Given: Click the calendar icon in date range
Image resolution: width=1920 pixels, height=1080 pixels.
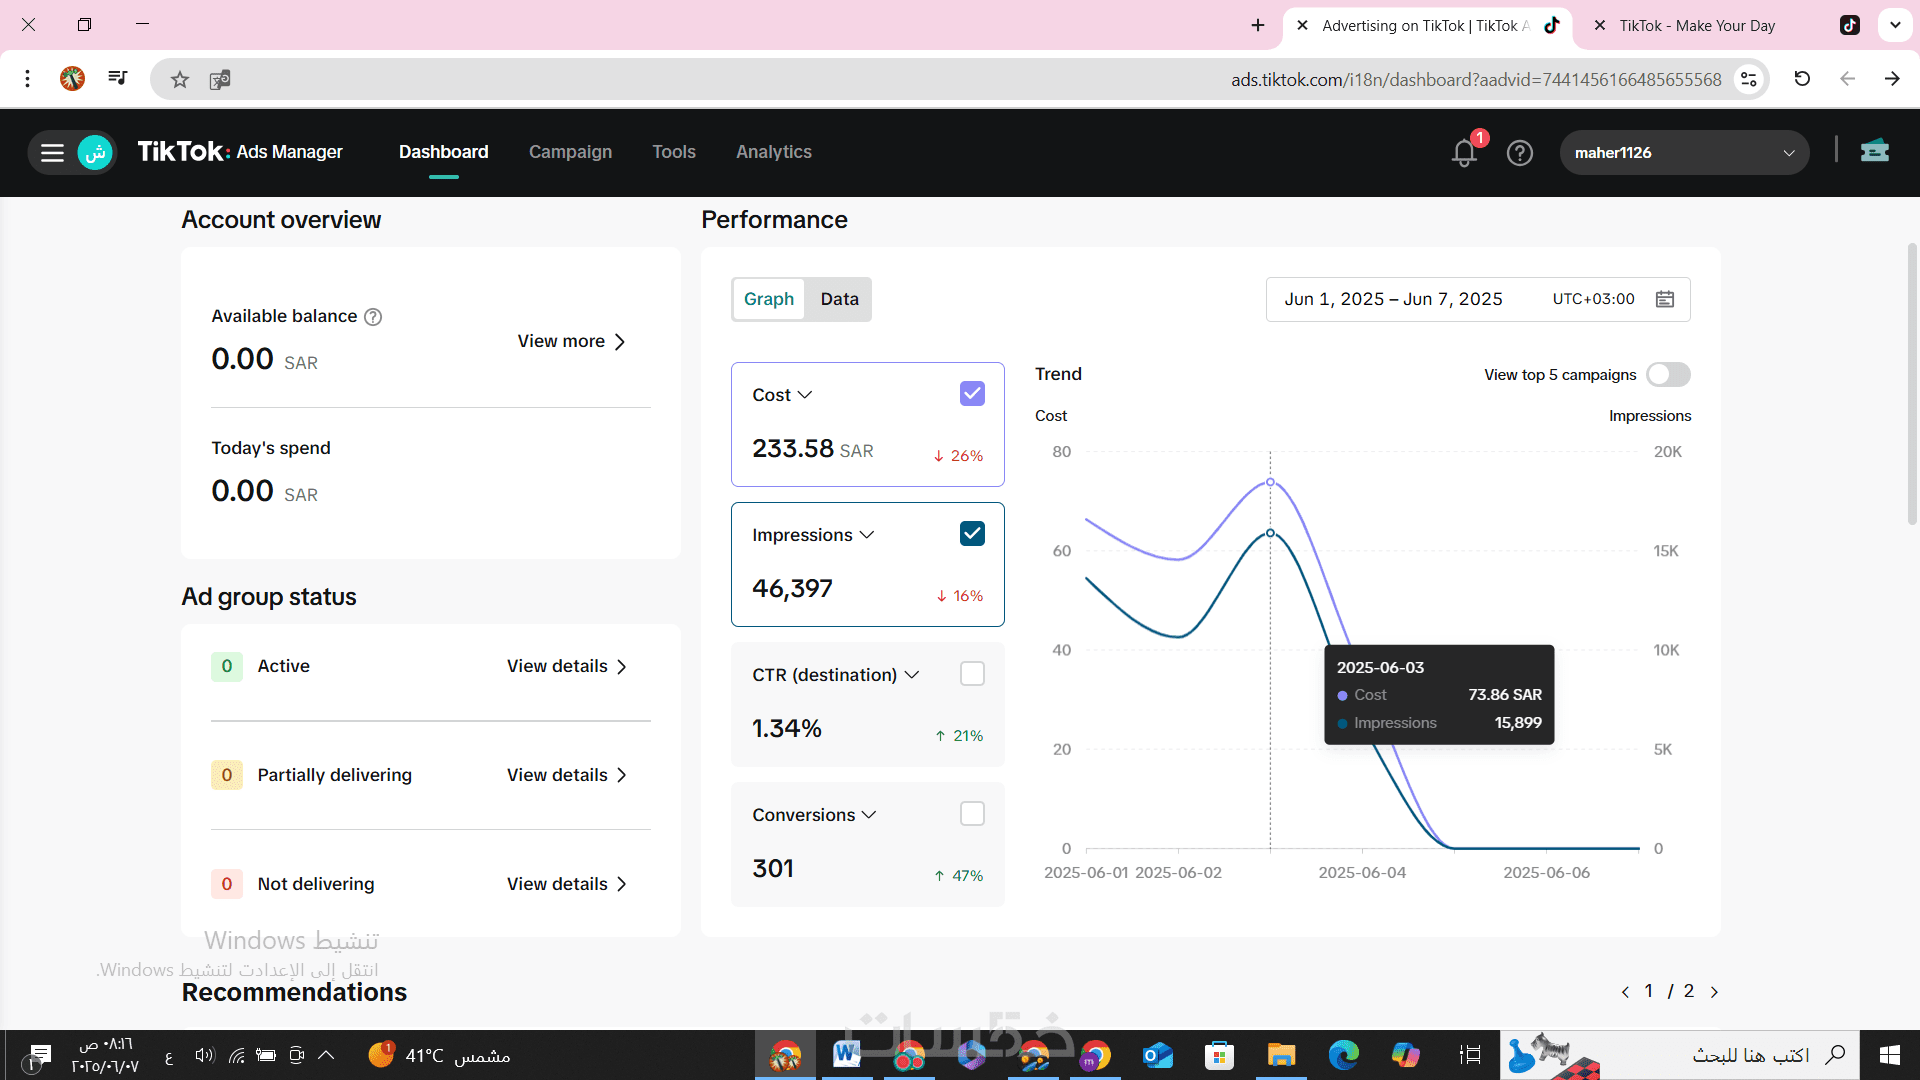Looking at the screenshot, I should (x=1664, y=299).
